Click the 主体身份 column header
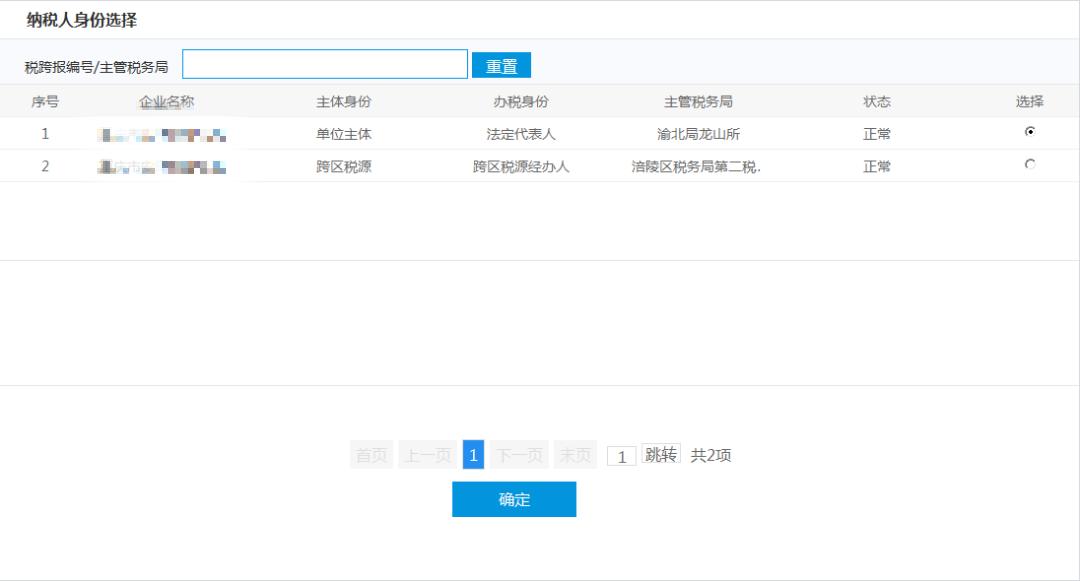This screenshot has width=1080, height=581. (x=343, y=102)
